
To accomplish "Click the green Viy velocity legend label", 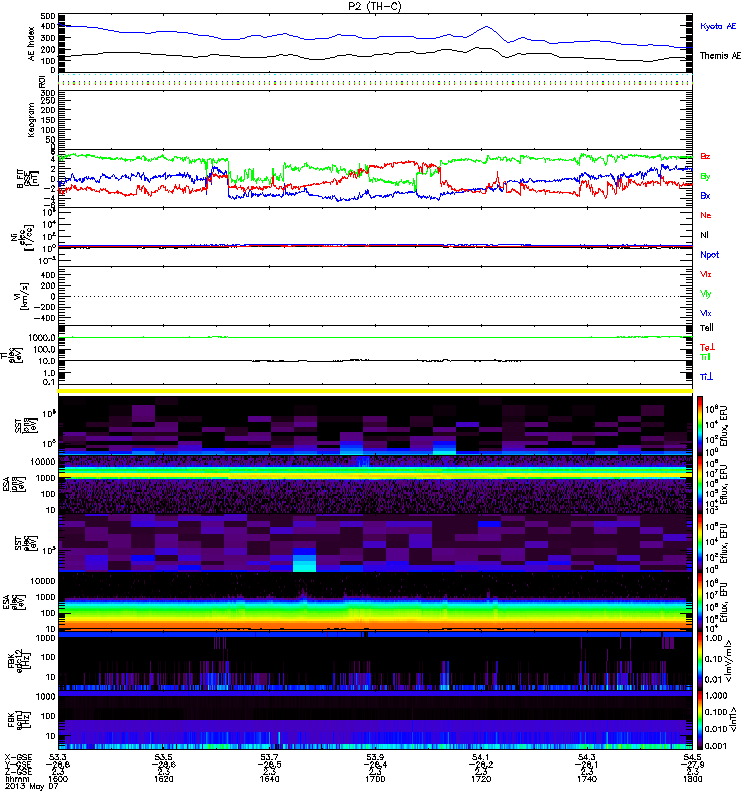I will pyautogui.click(x=705, y=293).
